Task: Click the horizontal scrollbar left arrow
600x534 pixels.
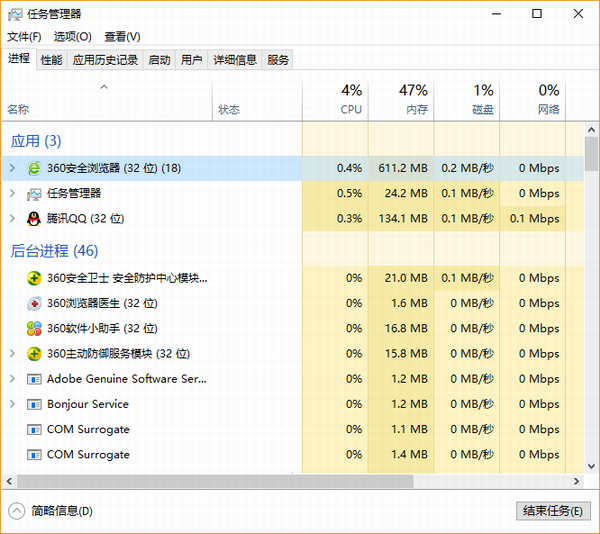Action: click(x=9, y=481)
